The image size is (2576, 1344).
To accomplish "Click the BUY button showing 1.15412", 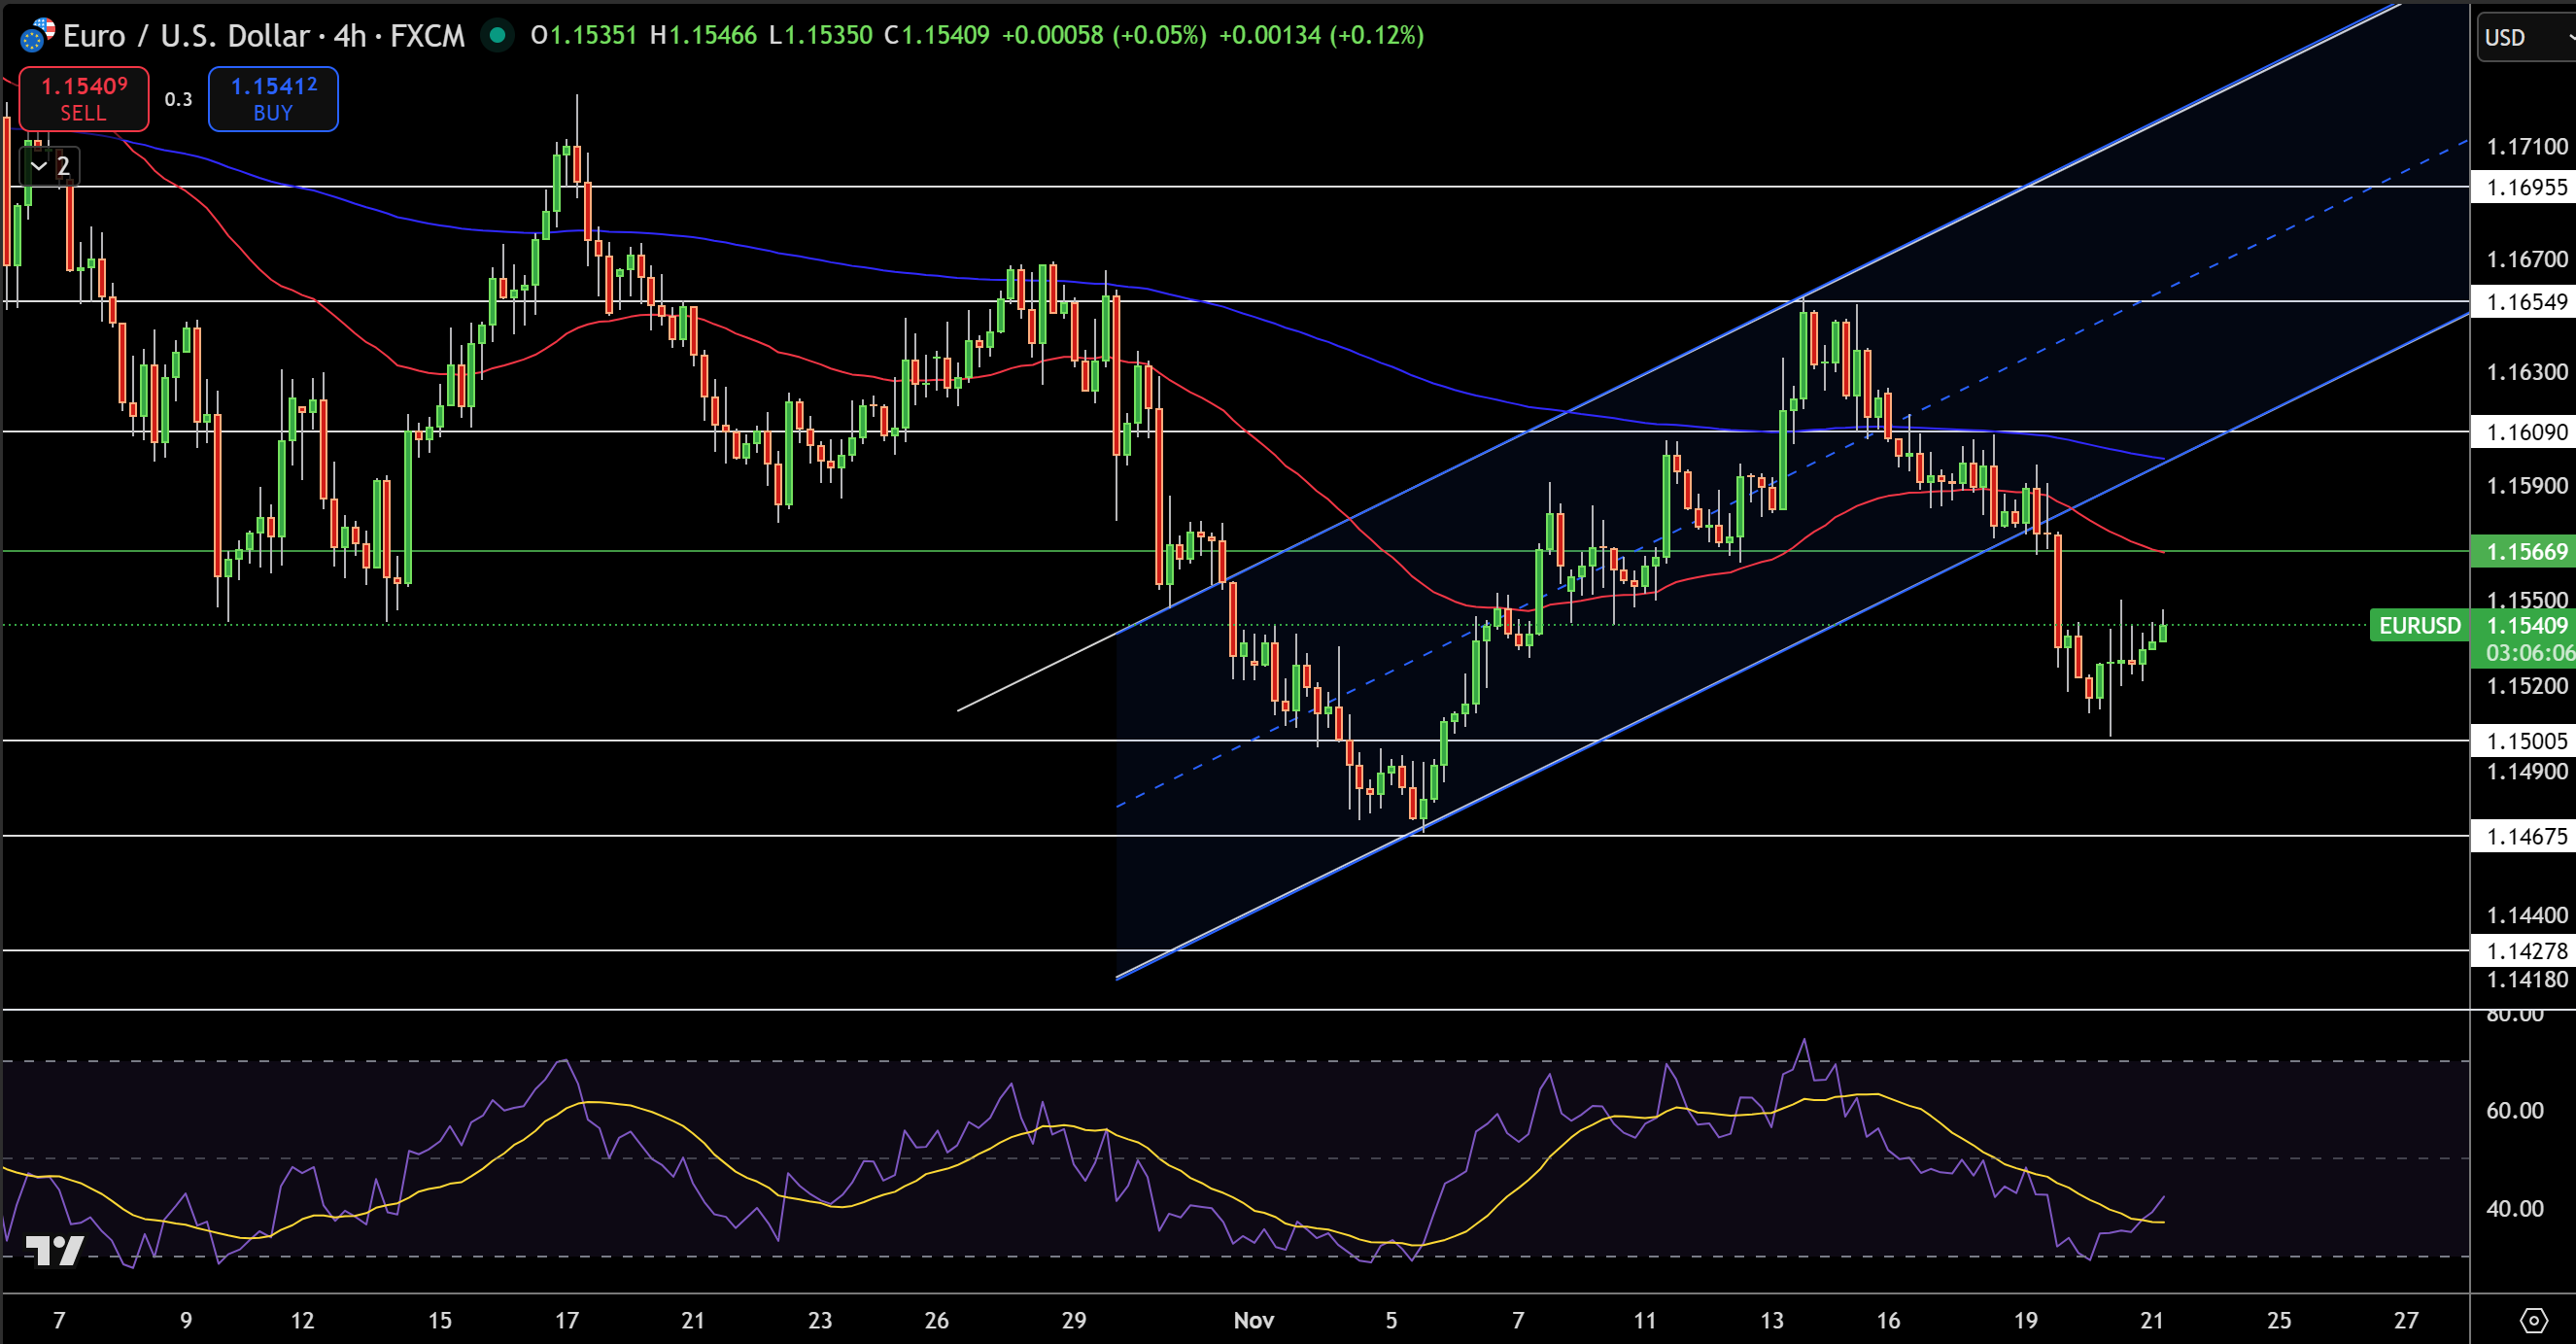I will pyautogui.click(x=272, y=99).
